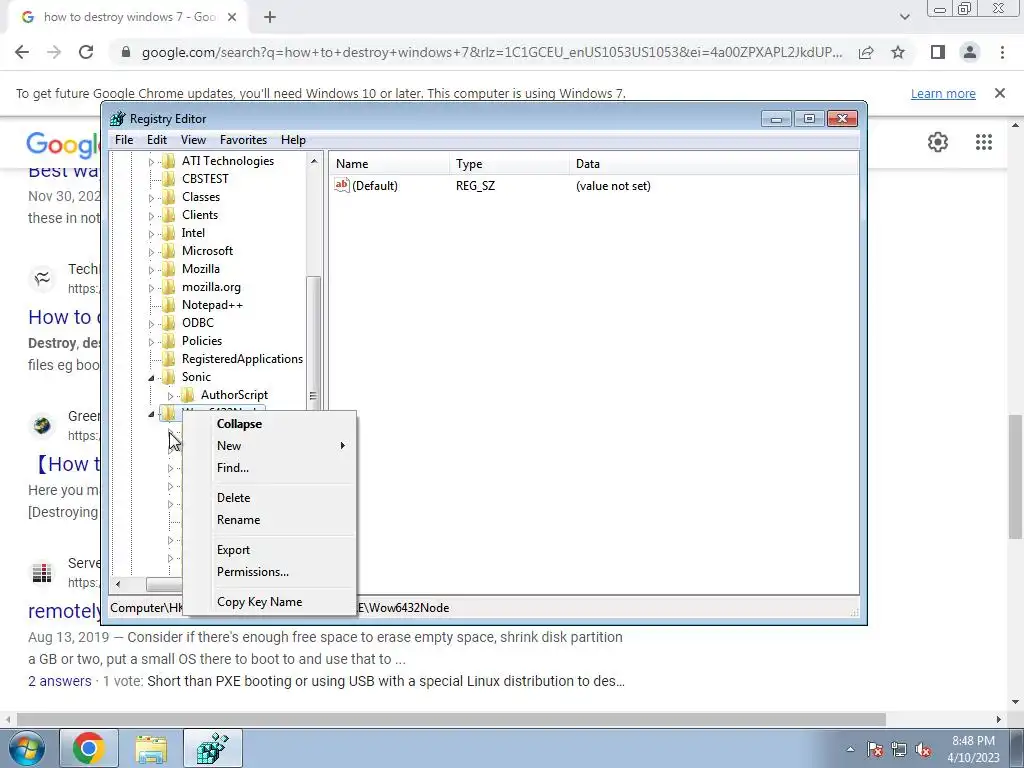Expand the Mozilla registry key
The height and width of the screenshot is (768, 1024).
[152, 269]
